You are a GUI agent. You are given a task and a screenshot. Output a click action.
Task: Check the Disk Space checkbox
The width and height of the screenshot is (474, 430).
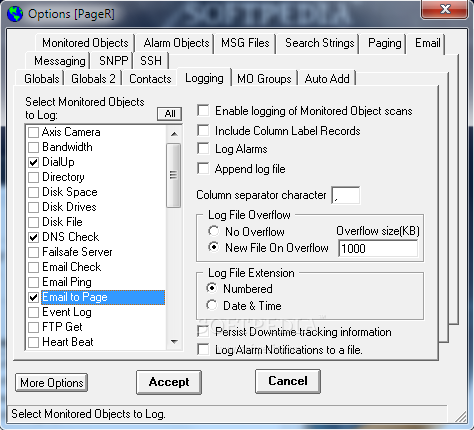(x=33, y=192)
